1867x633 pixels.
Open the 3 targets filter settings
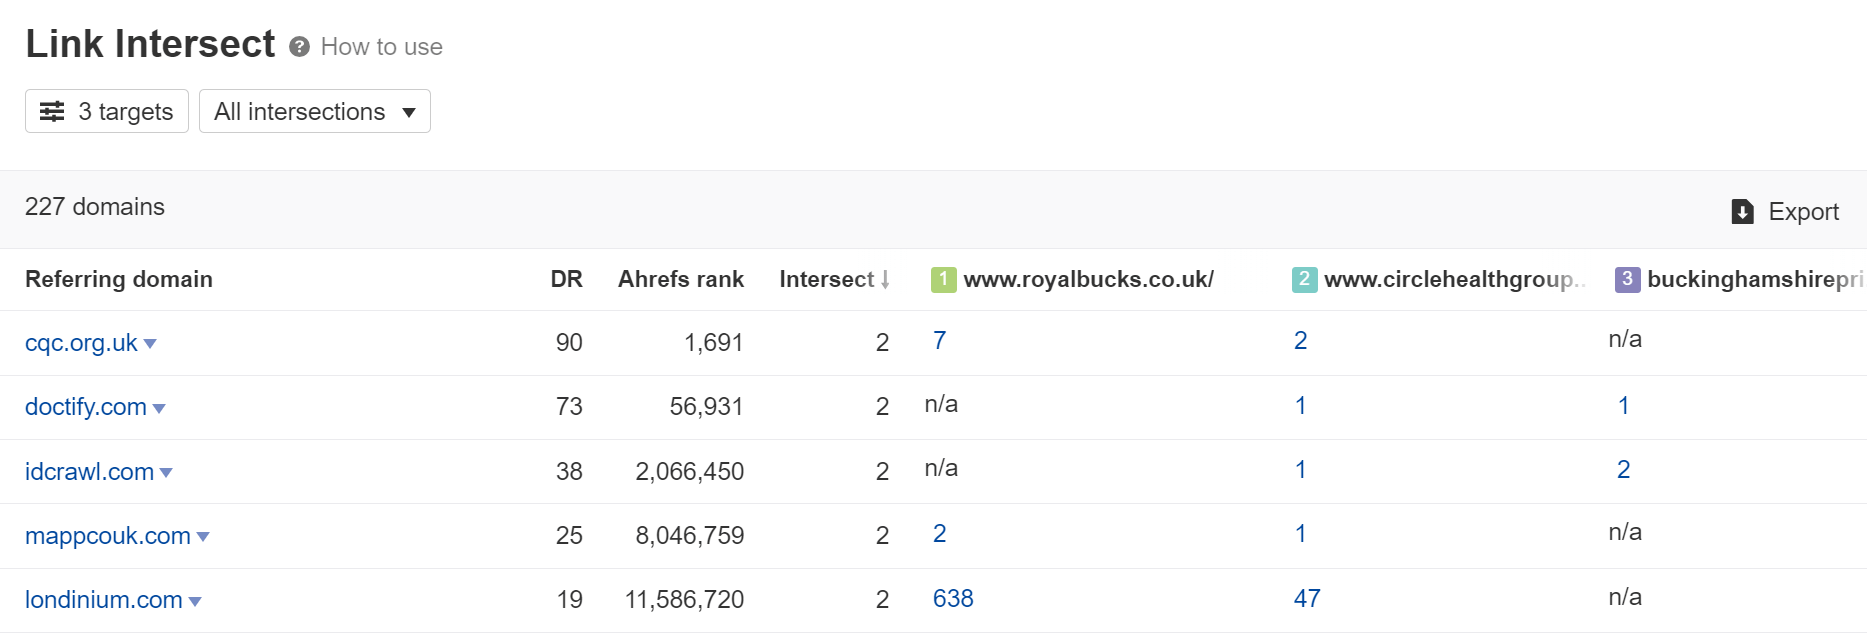click(x=107, y=111)
